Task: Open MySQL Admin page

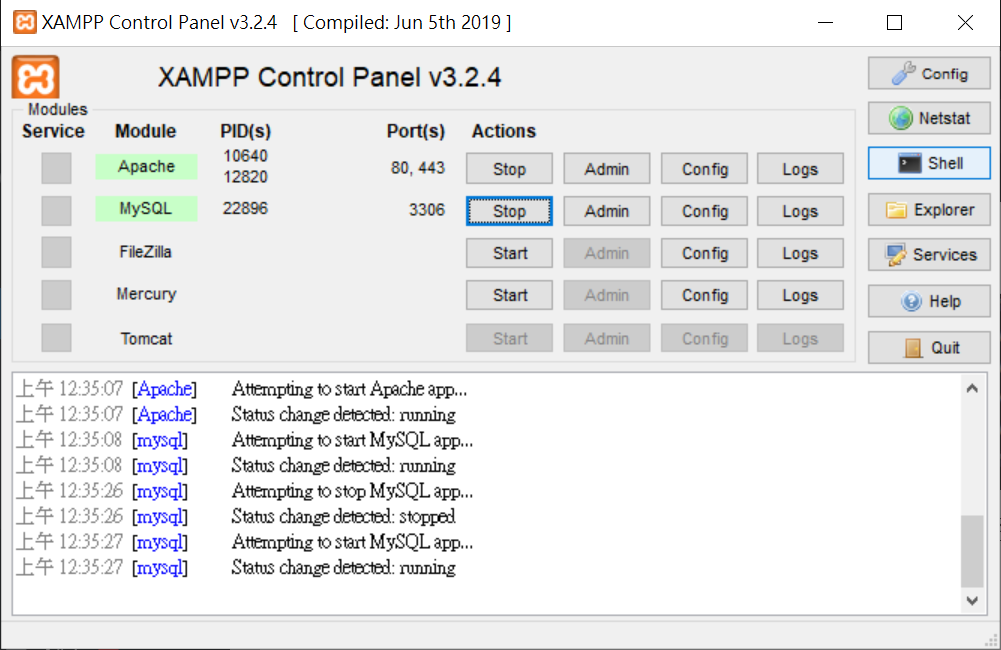Action: pyautogui.click(x=606, y=211)
